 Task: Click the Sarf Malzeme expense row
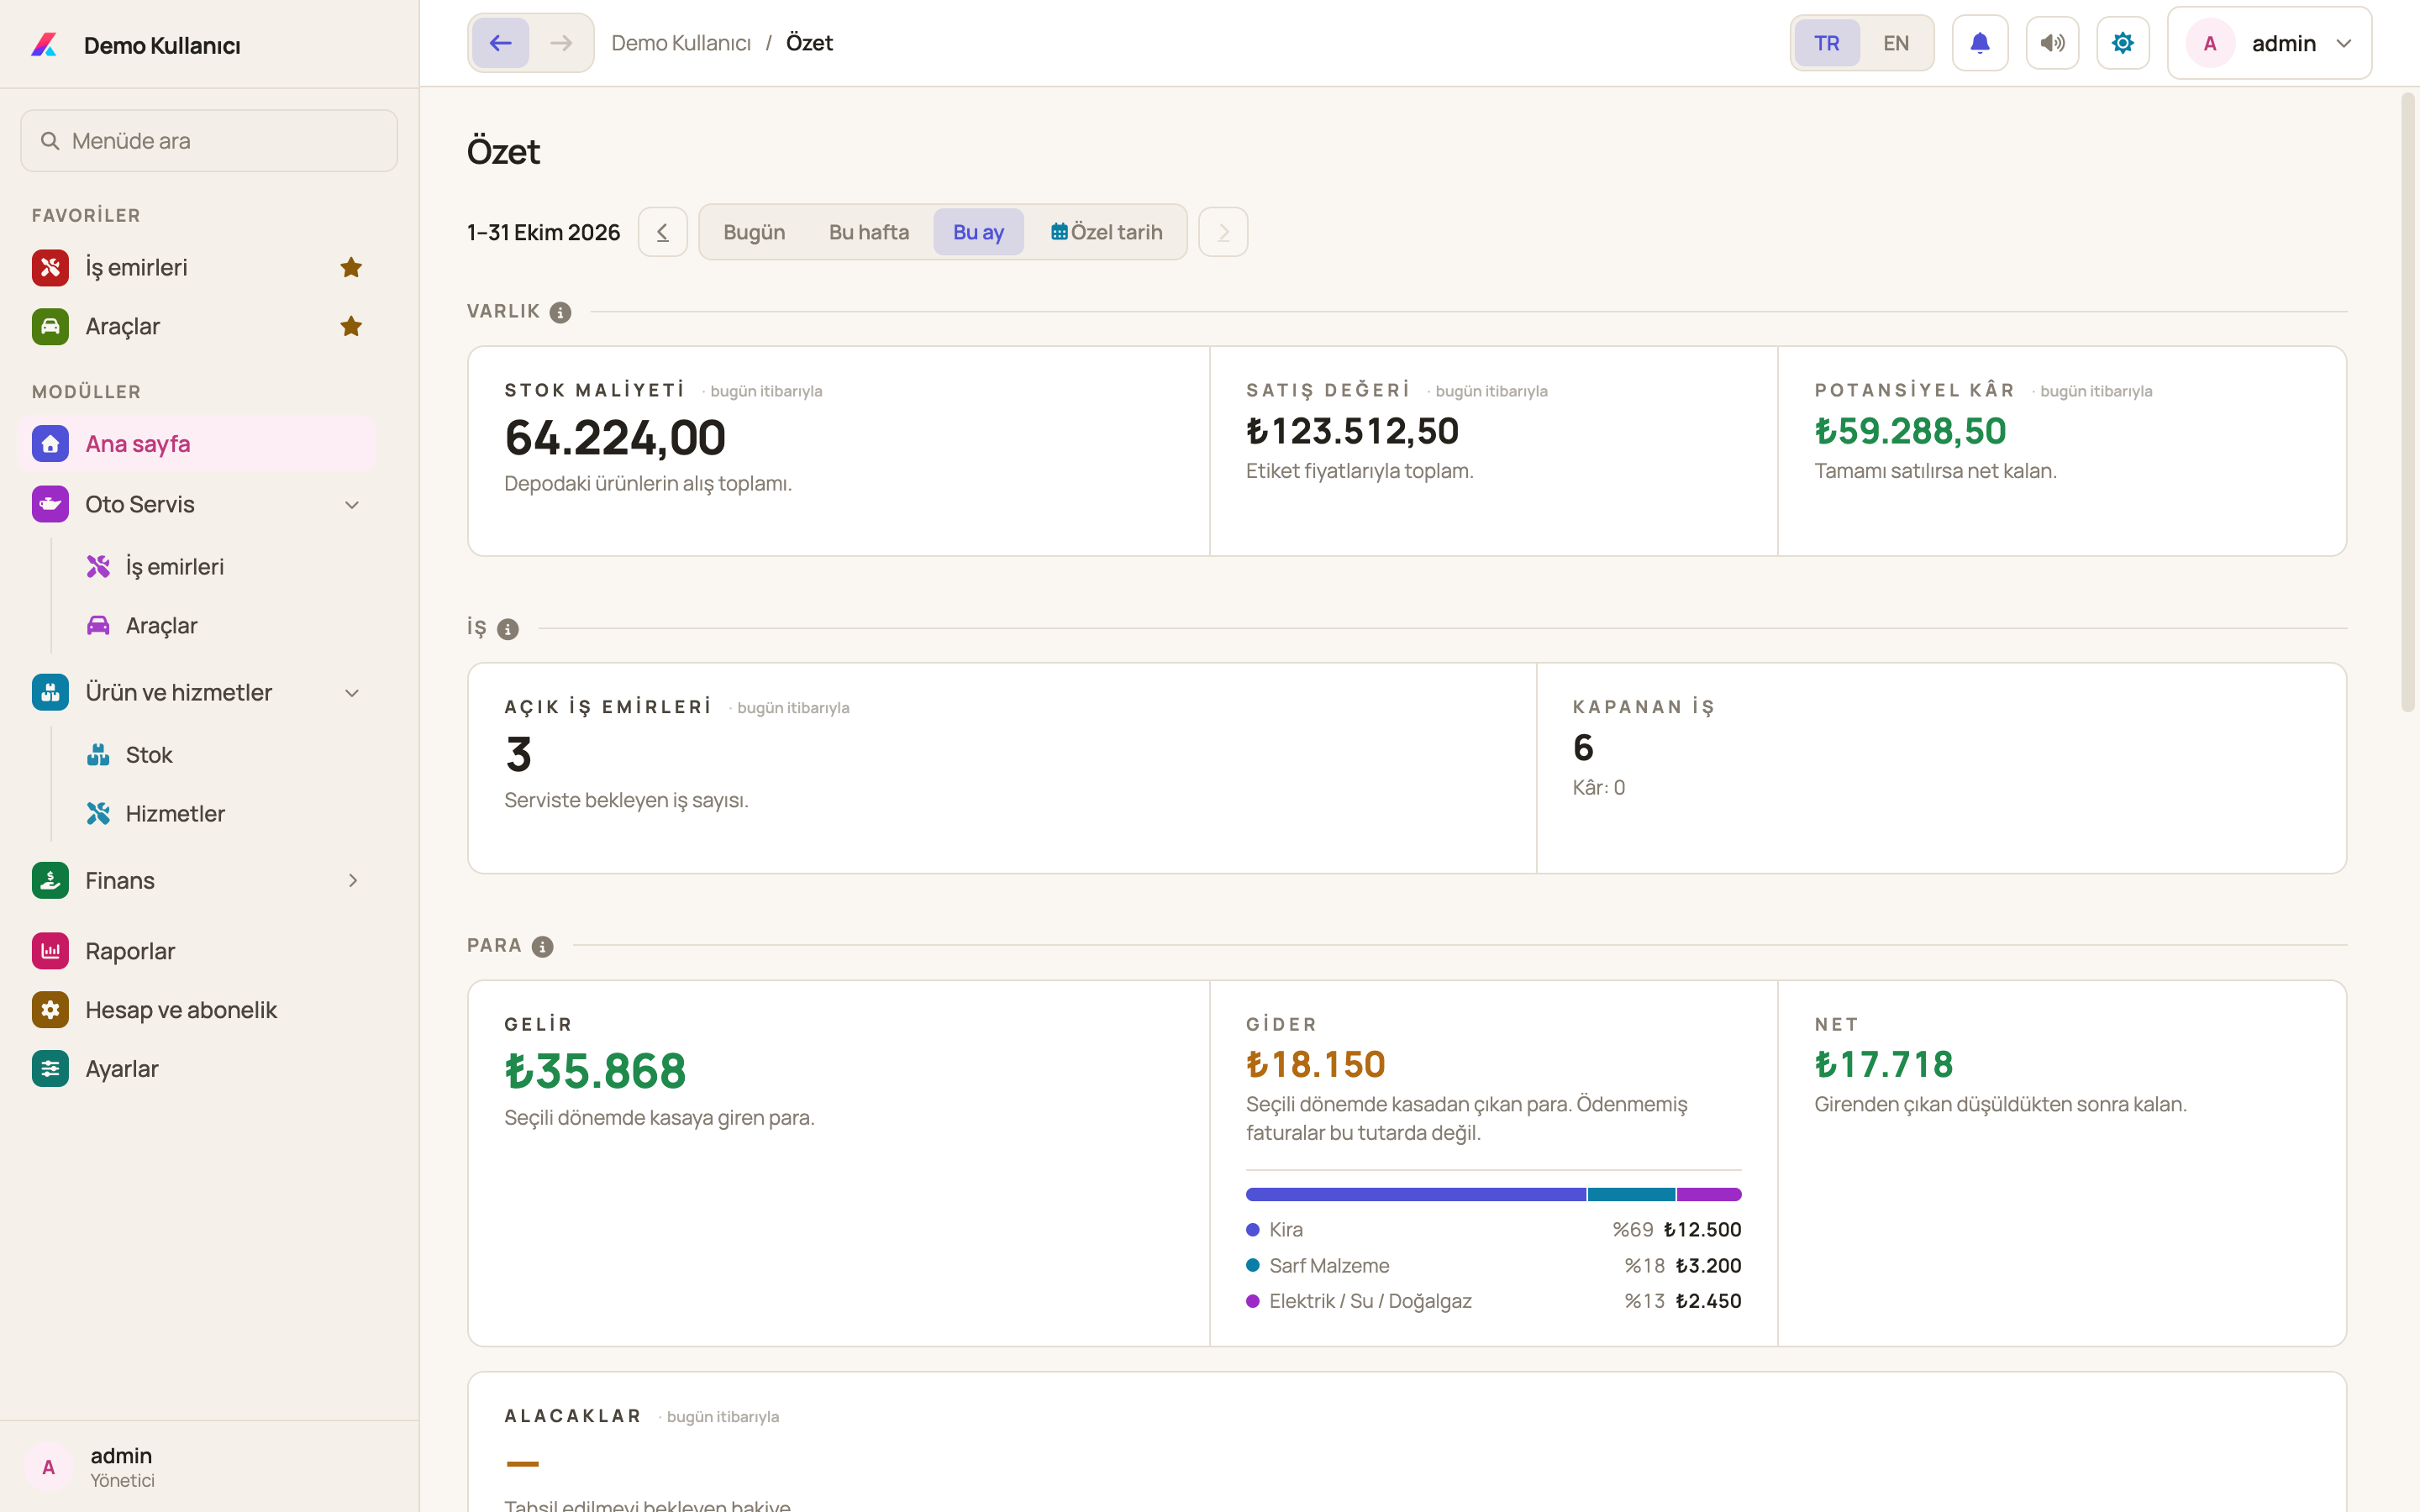coord(1493,1266)
